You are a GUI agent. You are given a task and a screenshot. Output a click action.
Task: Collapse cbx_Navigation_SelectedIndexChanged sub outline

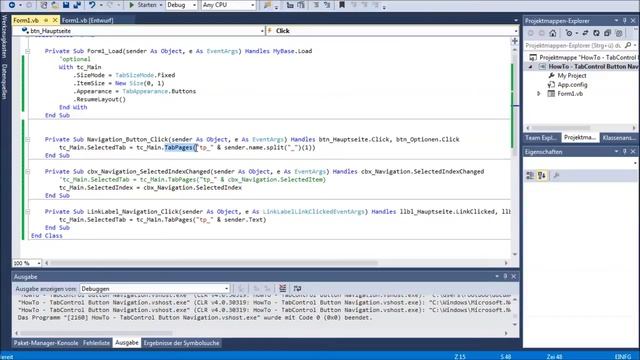tap(28, 171)
